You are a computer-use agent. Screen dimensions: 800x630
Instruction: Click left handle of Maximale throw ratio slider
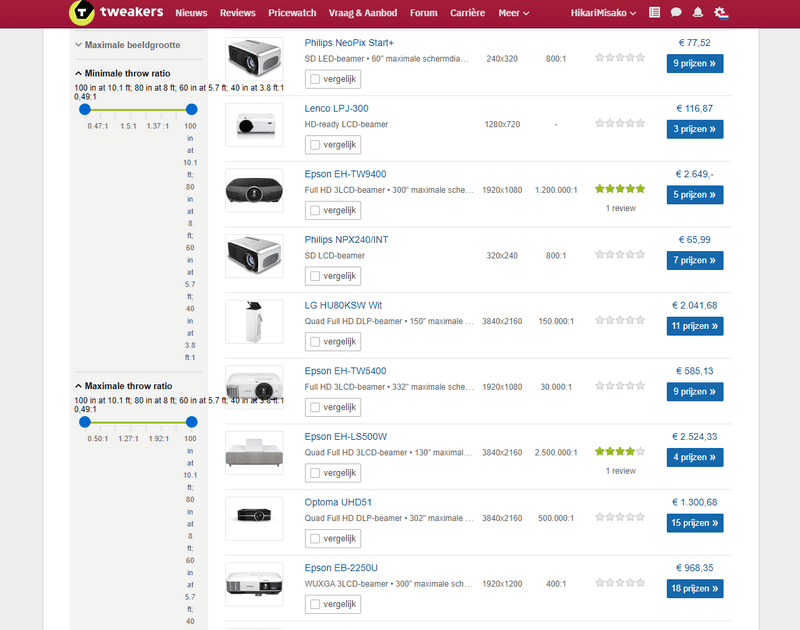[x=85, y=422]
